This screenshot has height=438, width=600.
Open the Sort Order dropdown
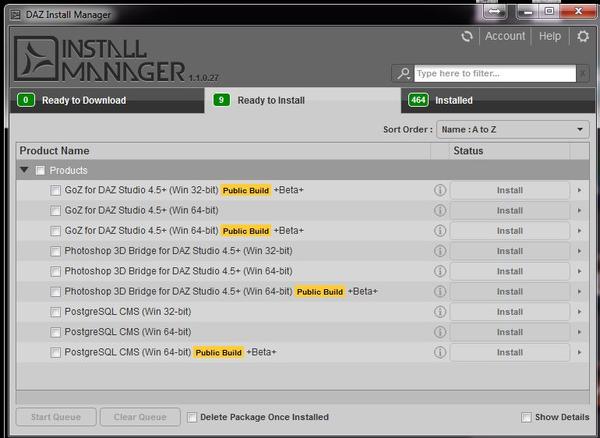[512, 130]
